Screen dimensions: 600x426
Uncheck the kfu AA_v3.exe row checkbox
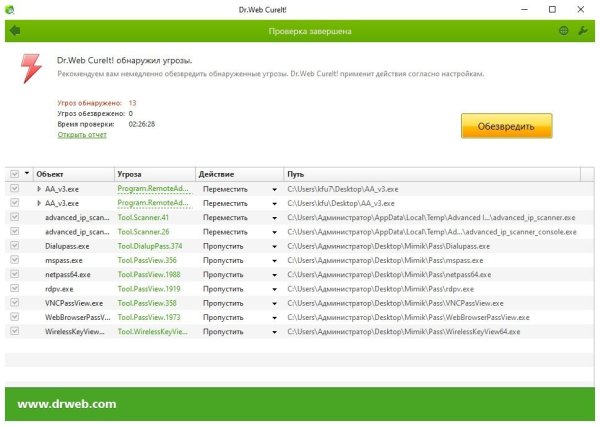(15, 203)
